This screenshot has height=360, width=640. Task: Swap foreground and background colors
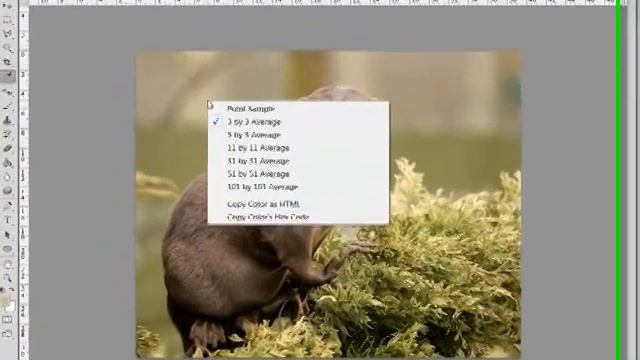point(12,289)
